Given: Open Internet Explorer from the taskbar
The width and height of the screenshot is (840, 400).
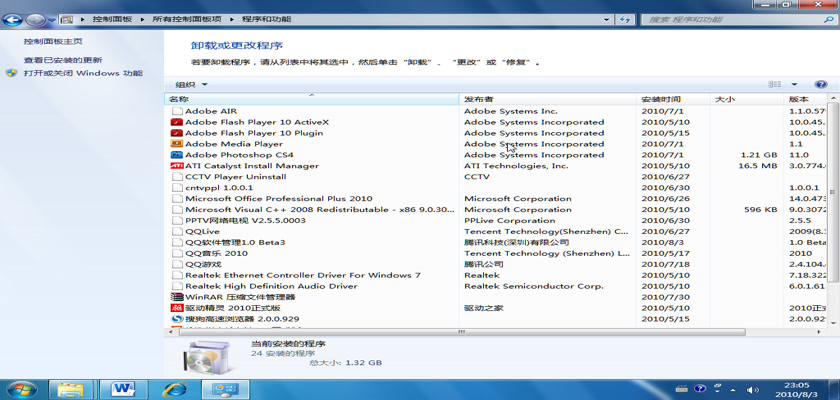Looking at the screenshot, I should pyautogui.click(x=176, y=388).
